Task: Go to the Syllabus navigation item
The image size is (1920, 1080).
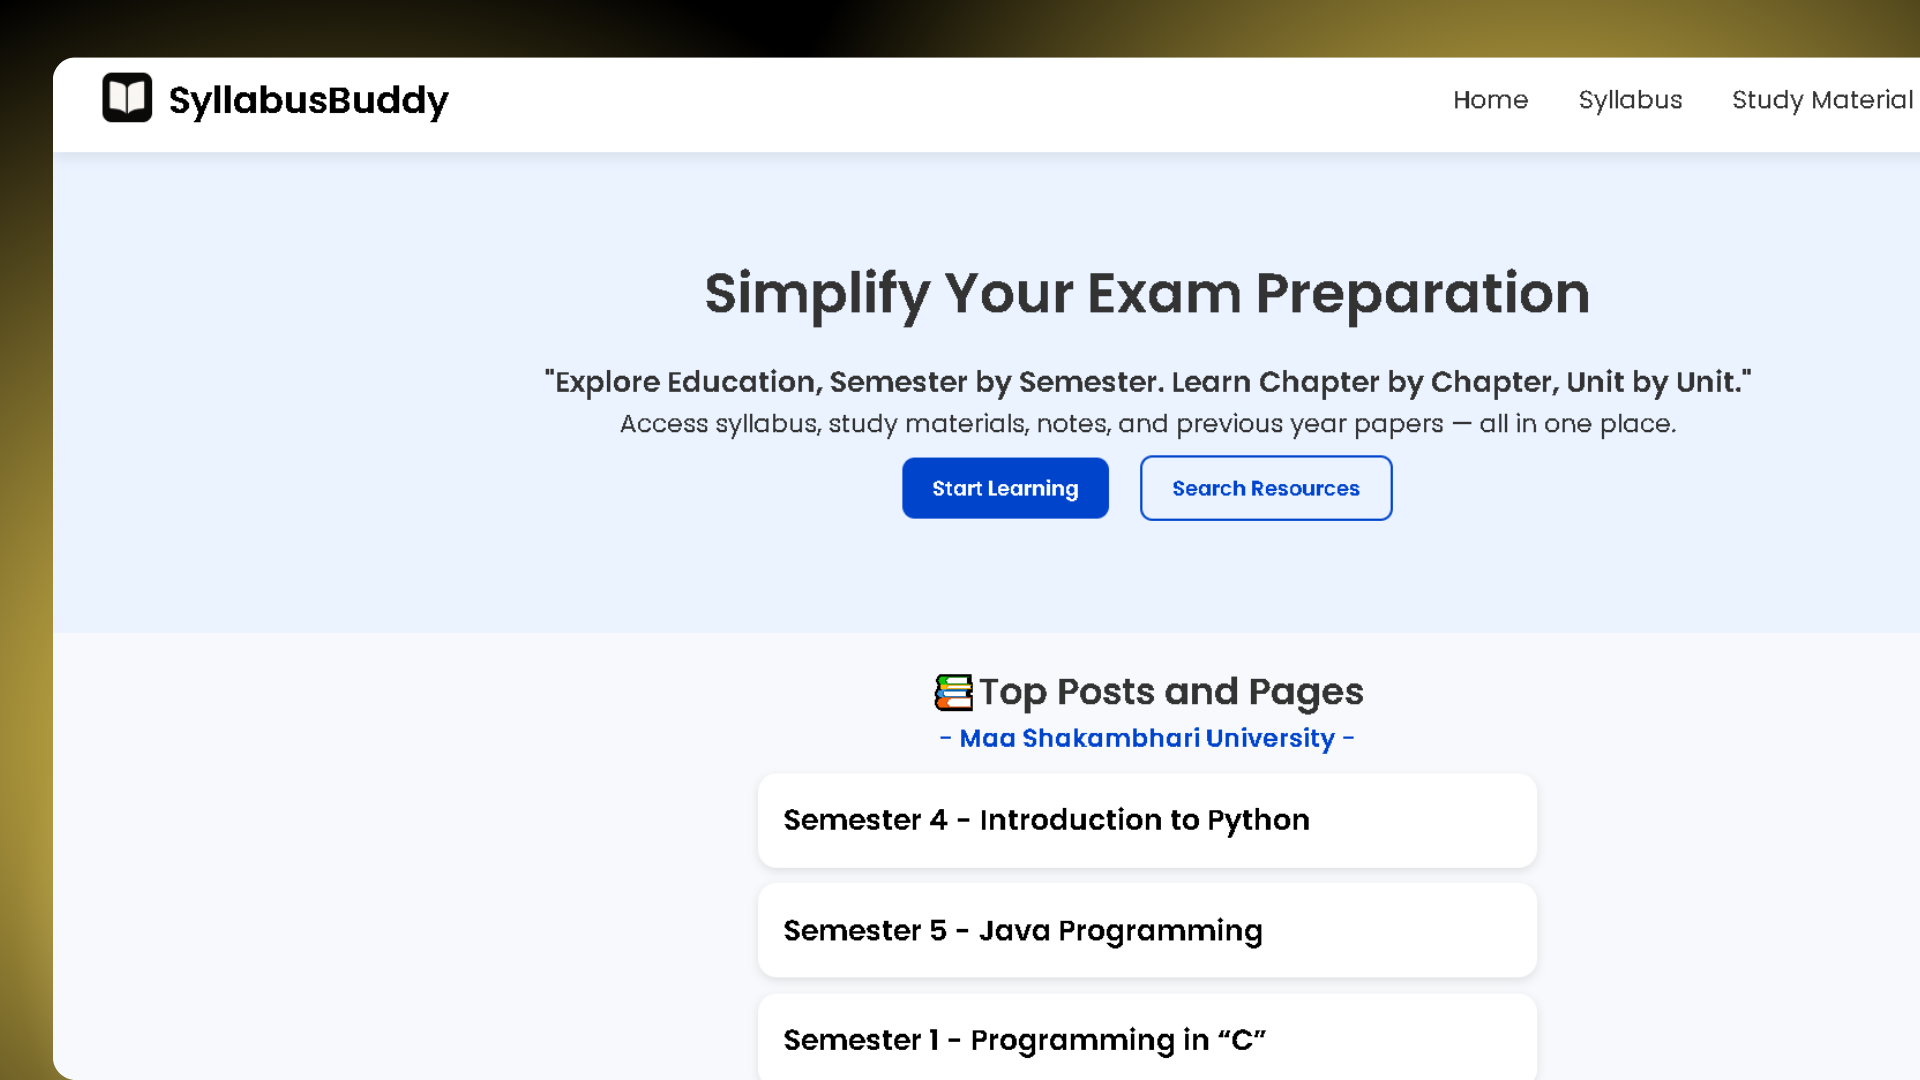Action: click(1630, 100)
